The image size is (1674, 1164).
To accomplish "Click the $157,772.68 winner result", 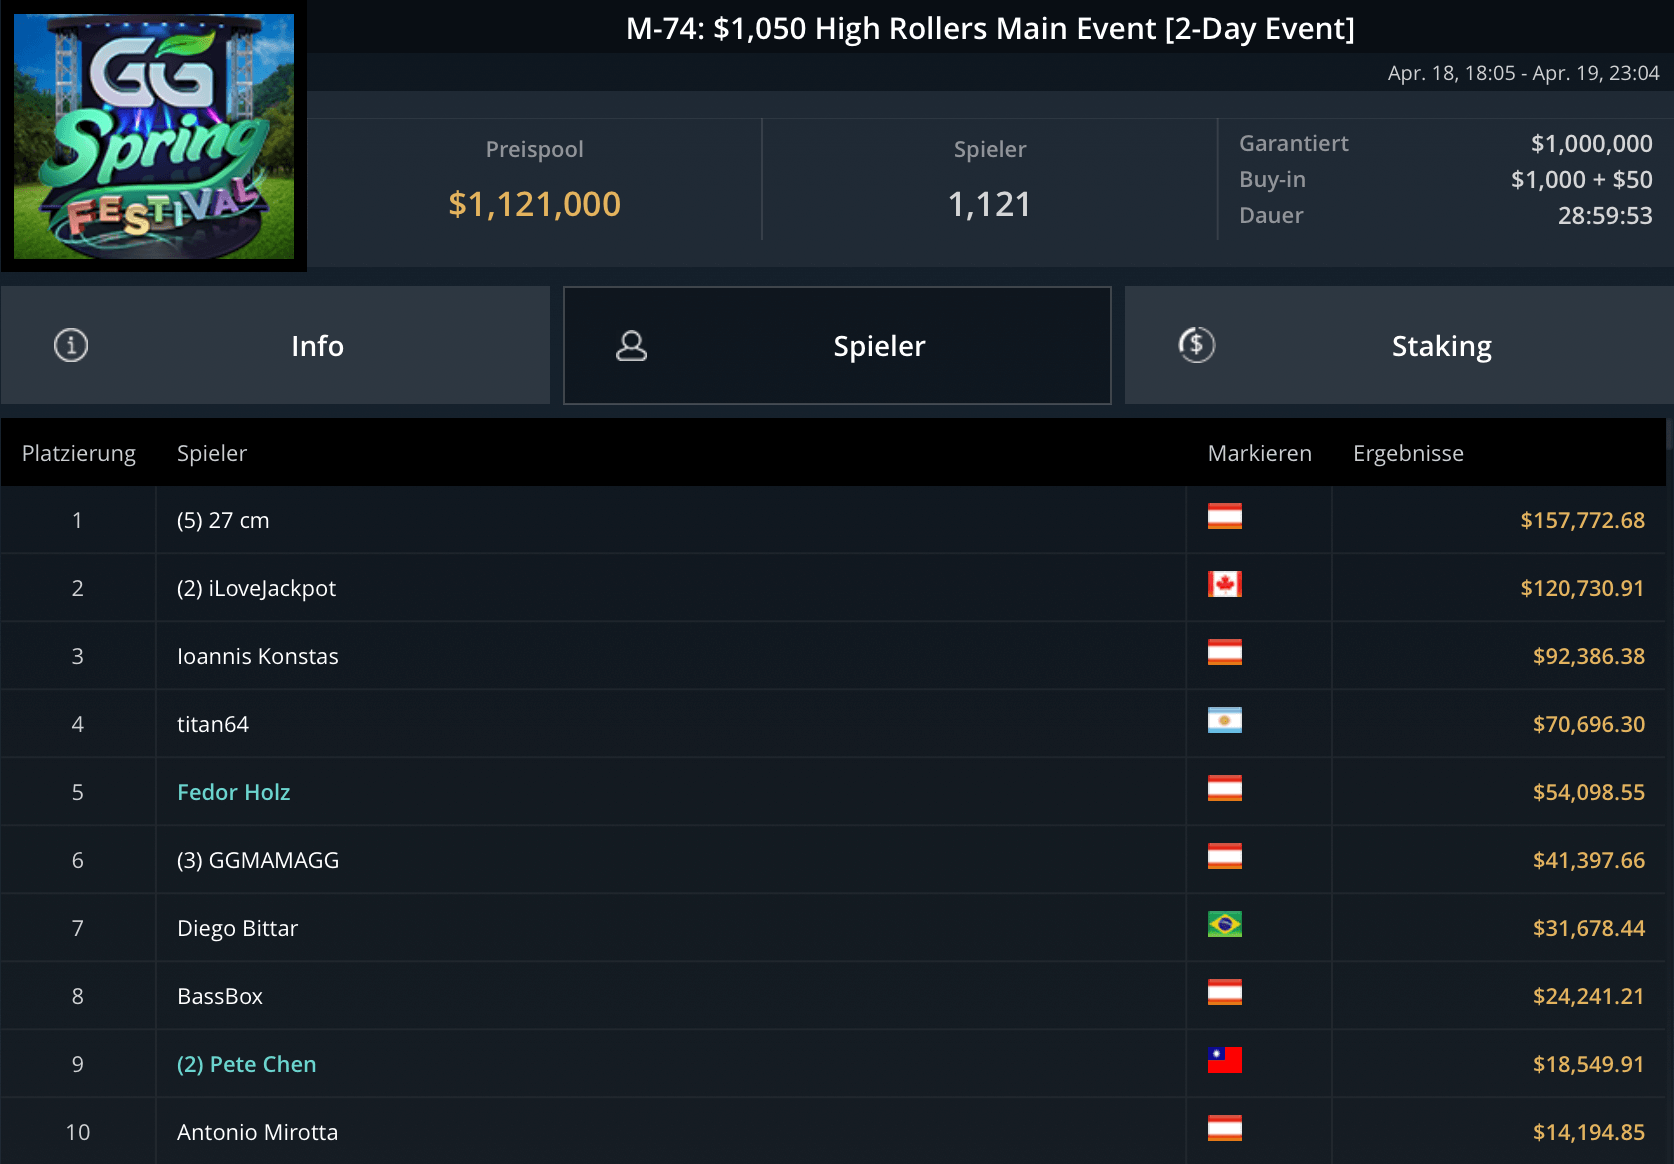I will point(1582,520).
